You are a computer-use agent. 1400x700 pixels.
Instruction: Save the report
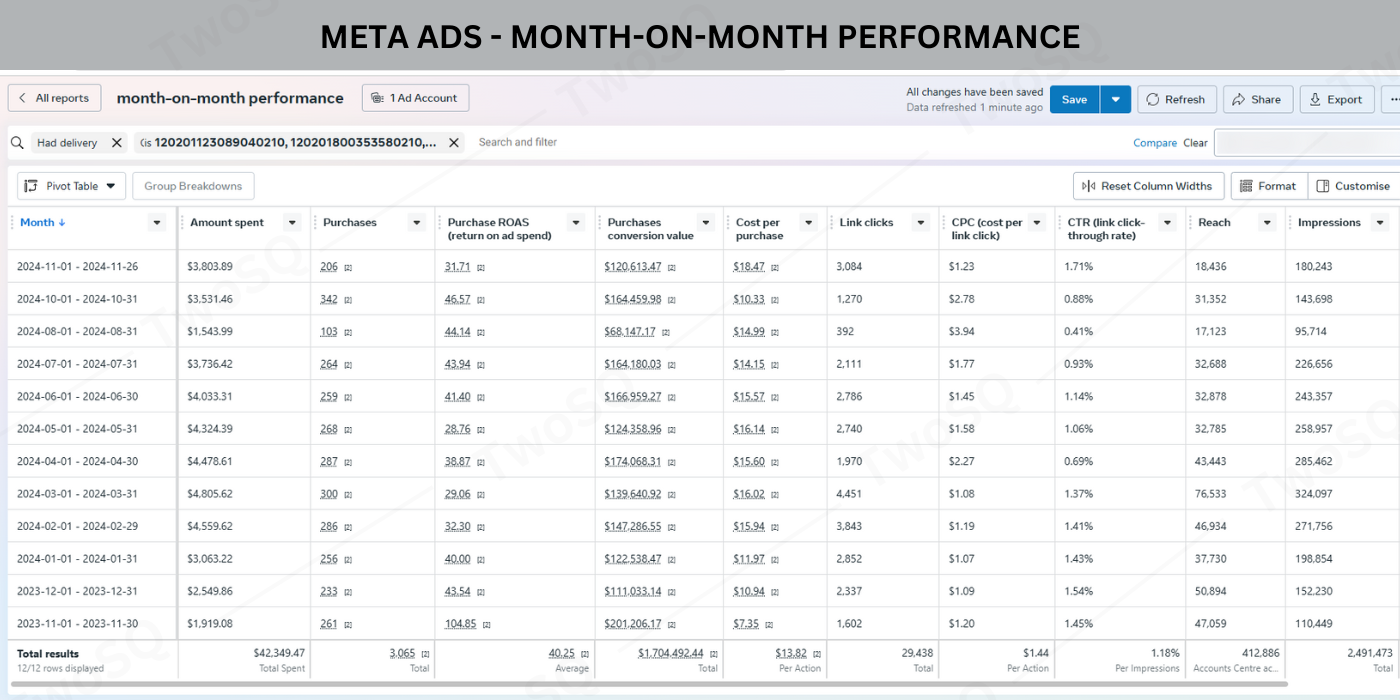[1074, 99]
